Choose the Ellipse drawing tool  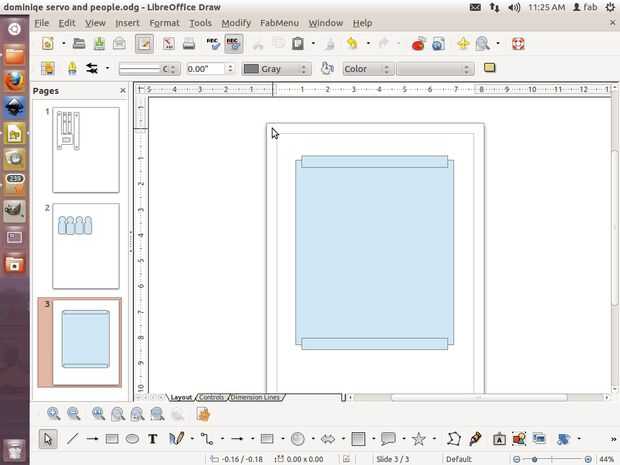click(132, 439)
